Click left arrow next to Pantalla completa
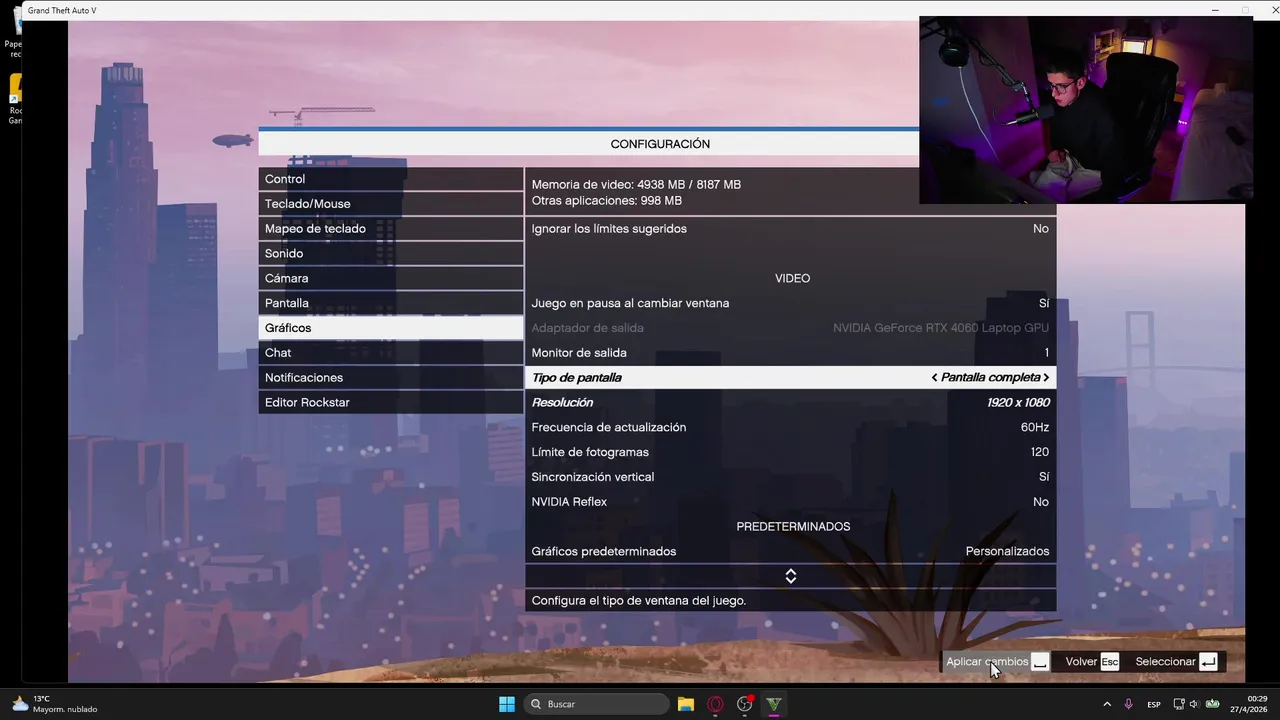Viewport: 1280px width, 720px height. coord(934,378)
